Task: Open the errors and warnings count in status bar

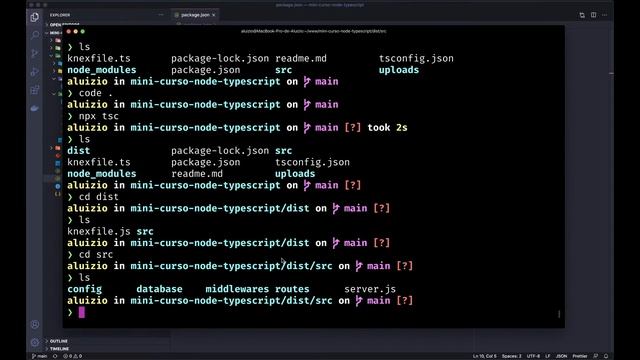Action: point(72,356)
